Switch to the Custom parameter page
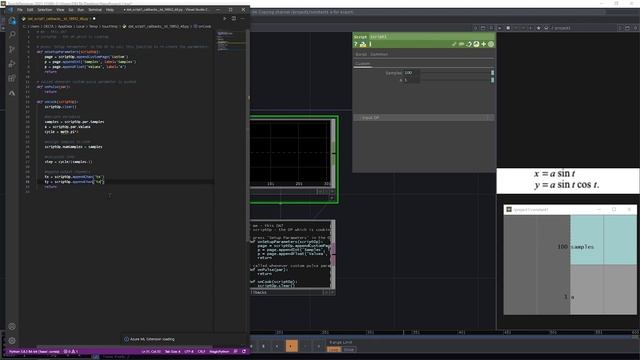The height and width of the screenshot is (360, 640). [x=362, y=64]
